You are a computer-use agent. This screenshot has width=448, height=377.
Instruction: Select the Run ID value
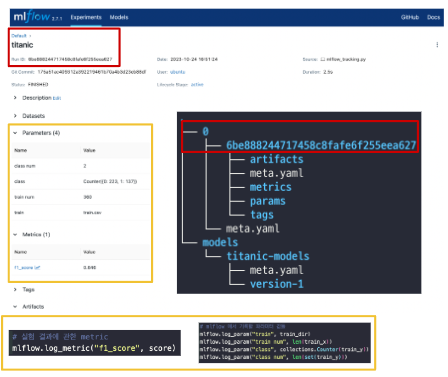70,59
